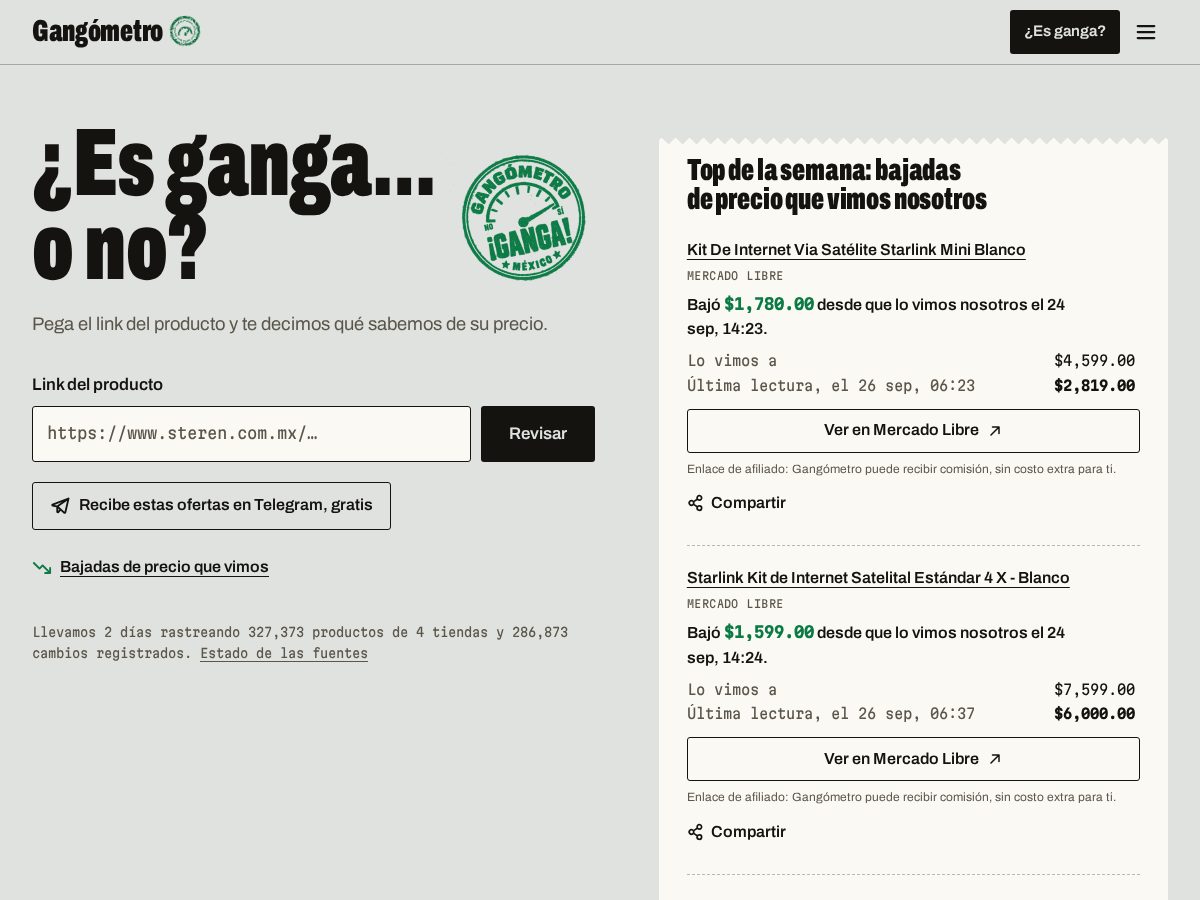
Task: Click the downward trend arrow icon
Action: point(42,567)
